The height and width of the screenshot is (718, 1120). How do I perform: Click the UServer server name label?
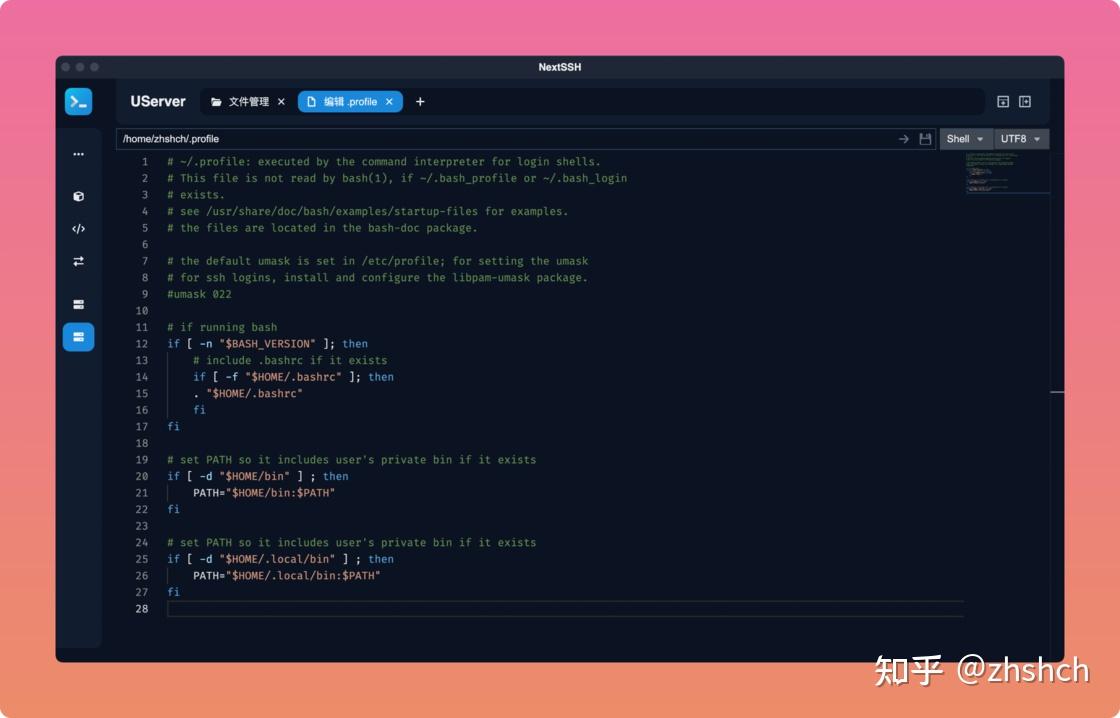pos(157,101)
